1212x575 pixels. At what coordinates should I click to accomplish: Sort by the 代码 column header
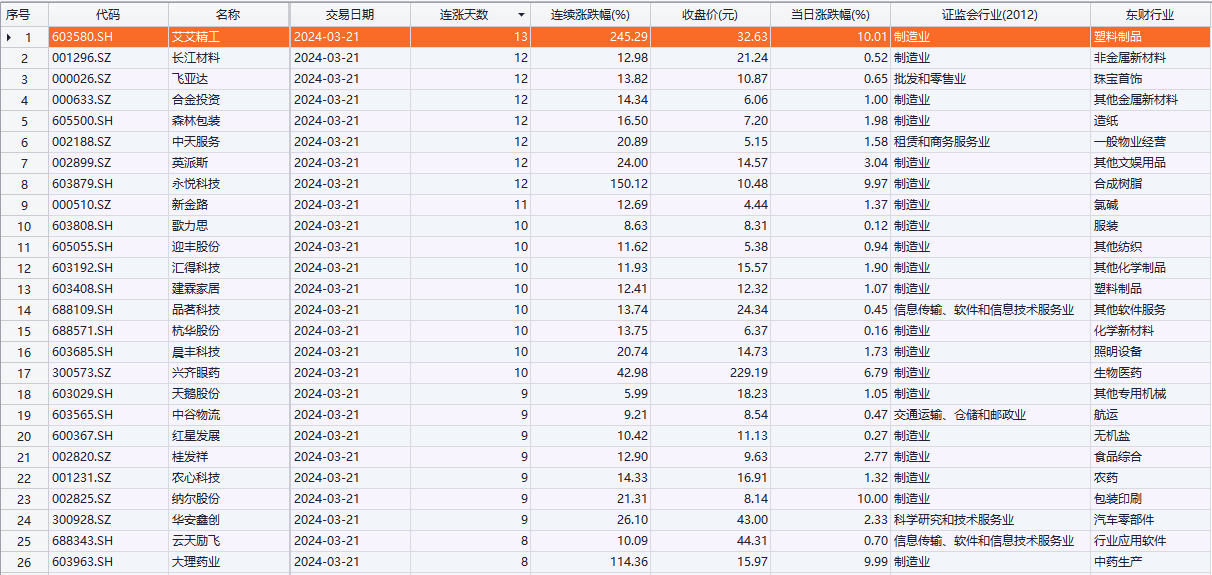[107, 15]
